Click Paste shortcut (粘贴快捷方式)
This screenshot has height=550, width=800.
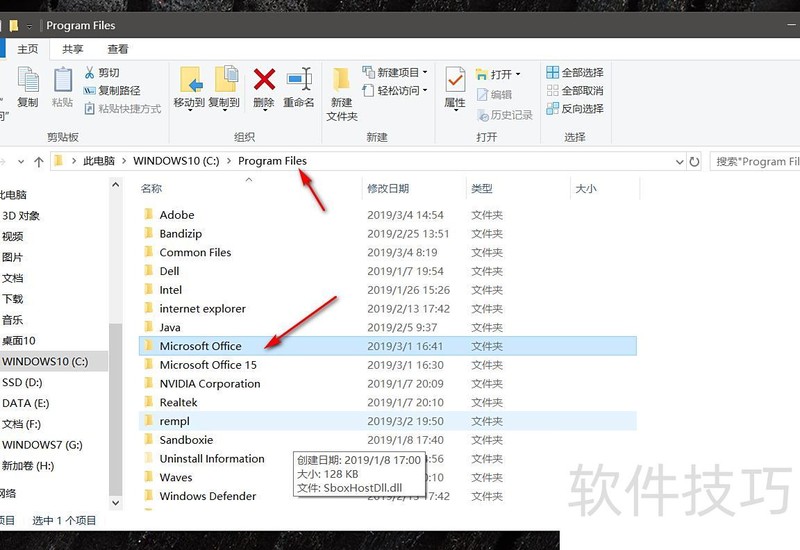[122, 109]
